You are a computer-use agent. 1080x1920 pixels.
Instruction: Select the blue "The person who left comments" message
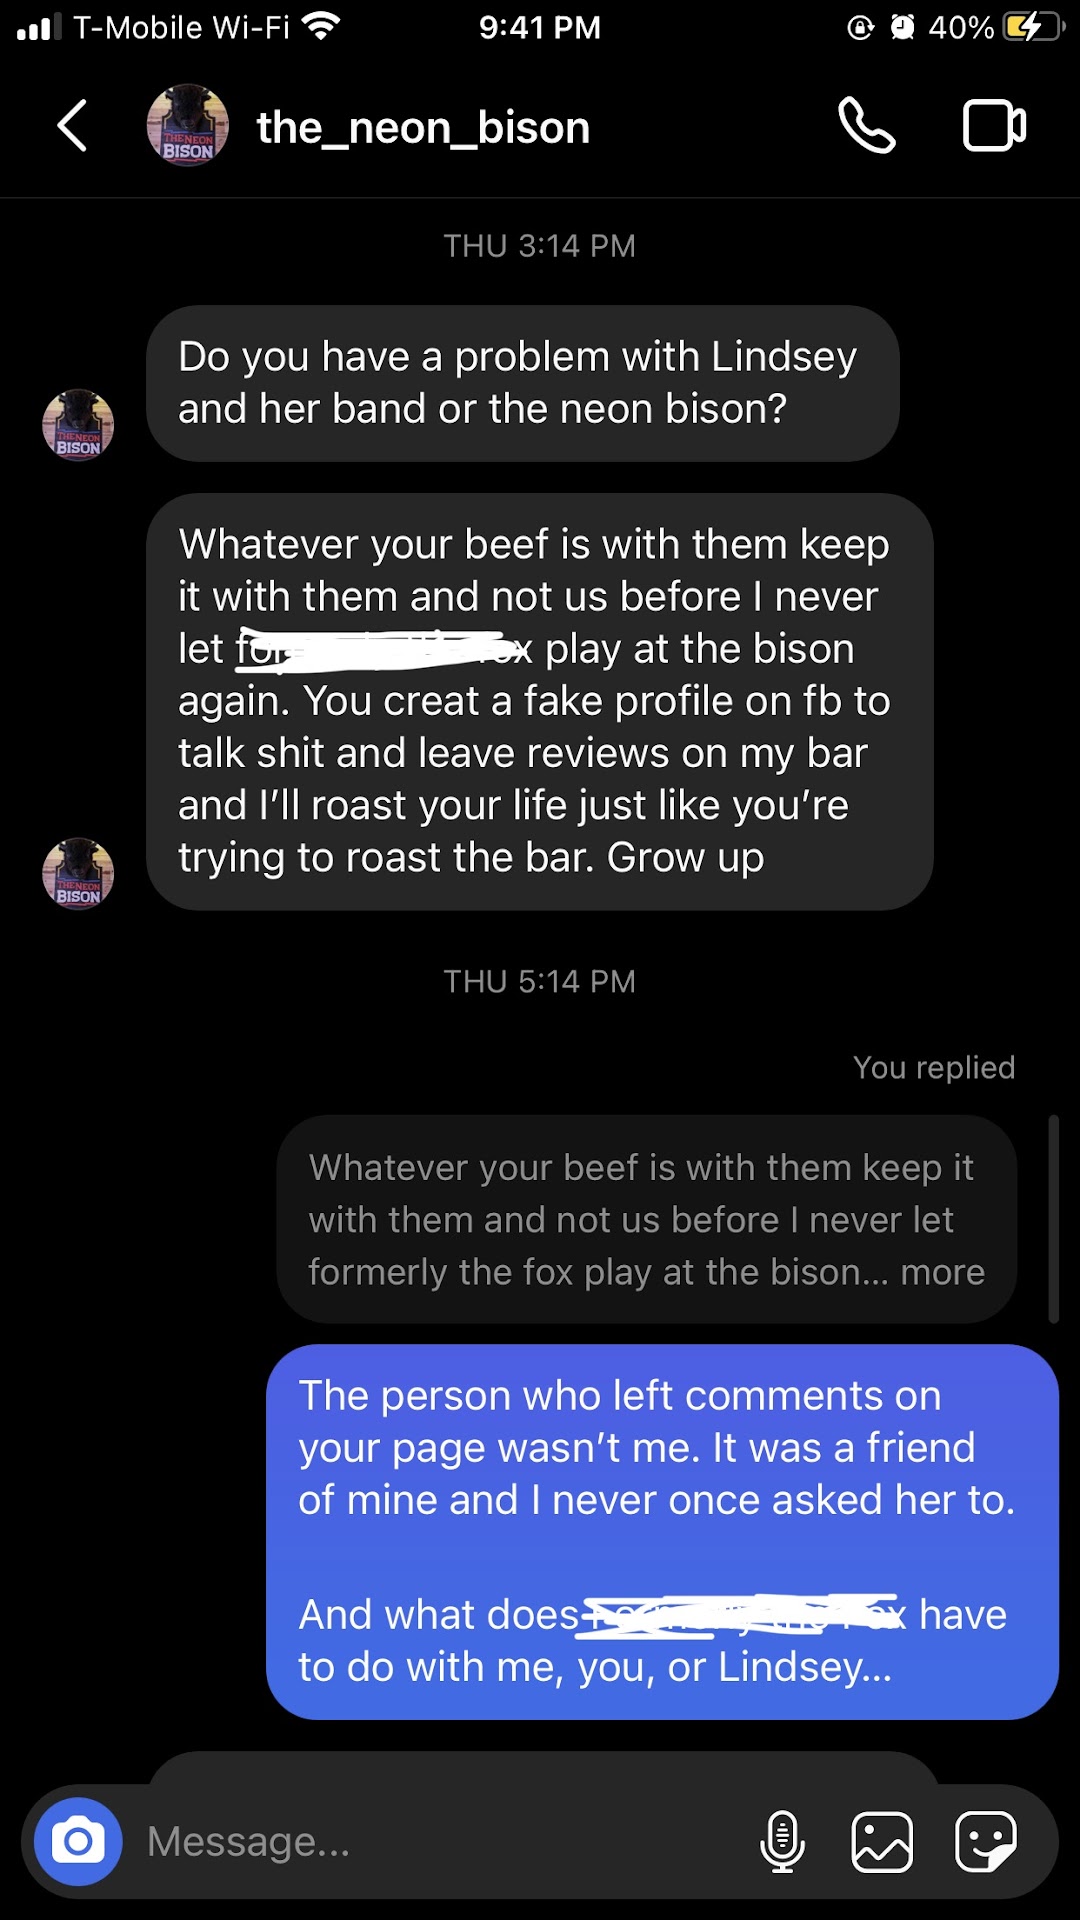661,1531
